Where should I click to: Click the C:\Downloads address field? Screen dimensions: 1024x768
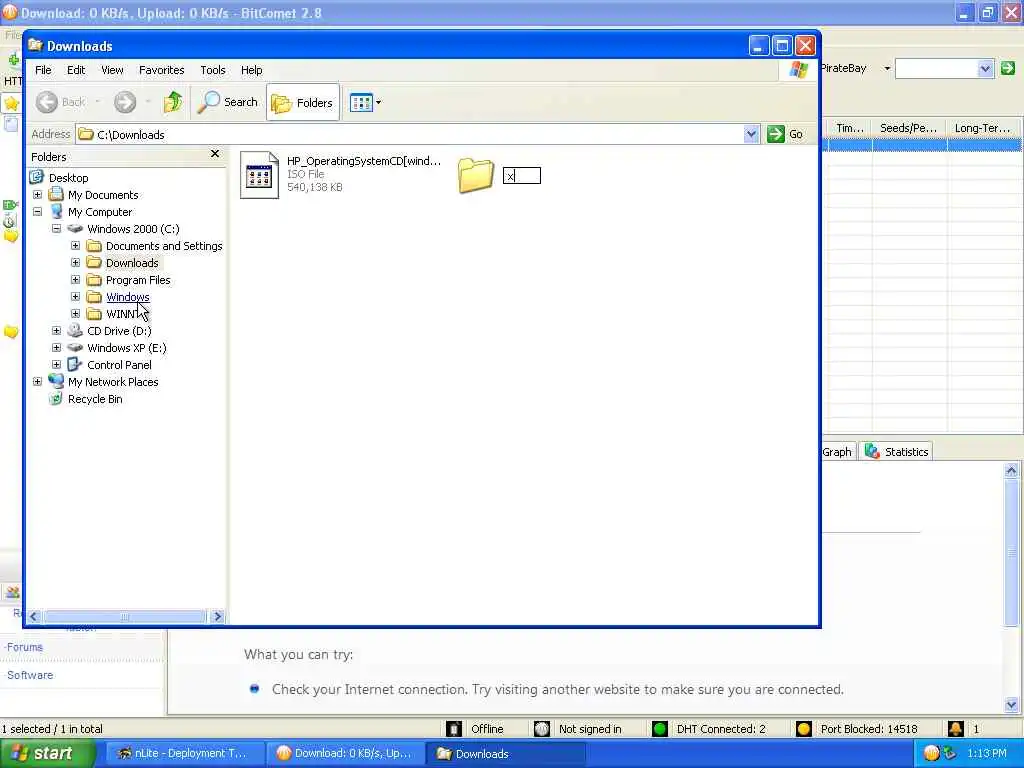pyautogui.click(x=410, y=134)
